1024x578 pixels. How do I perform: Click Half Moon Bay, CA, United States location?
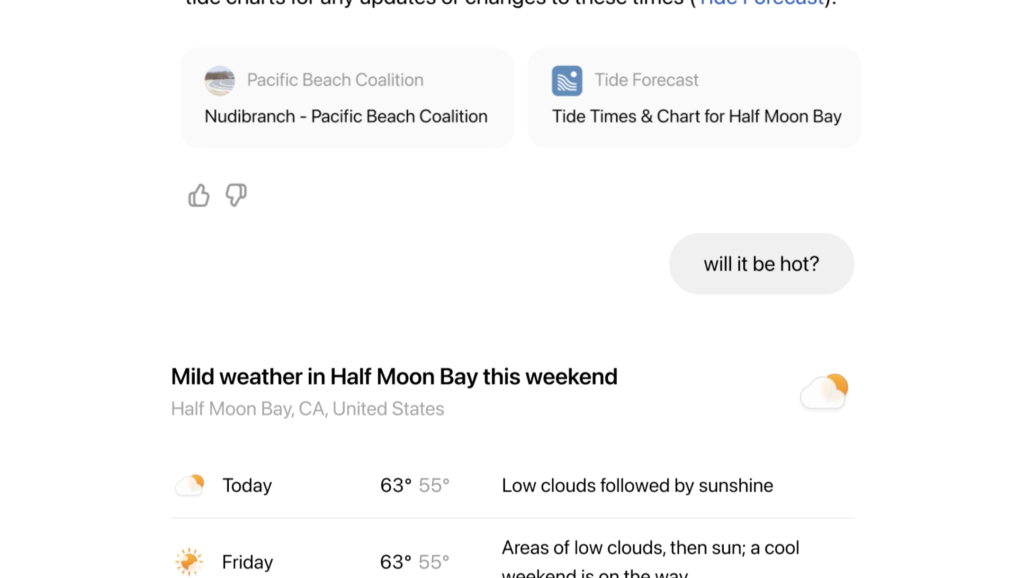coord(308,409)
